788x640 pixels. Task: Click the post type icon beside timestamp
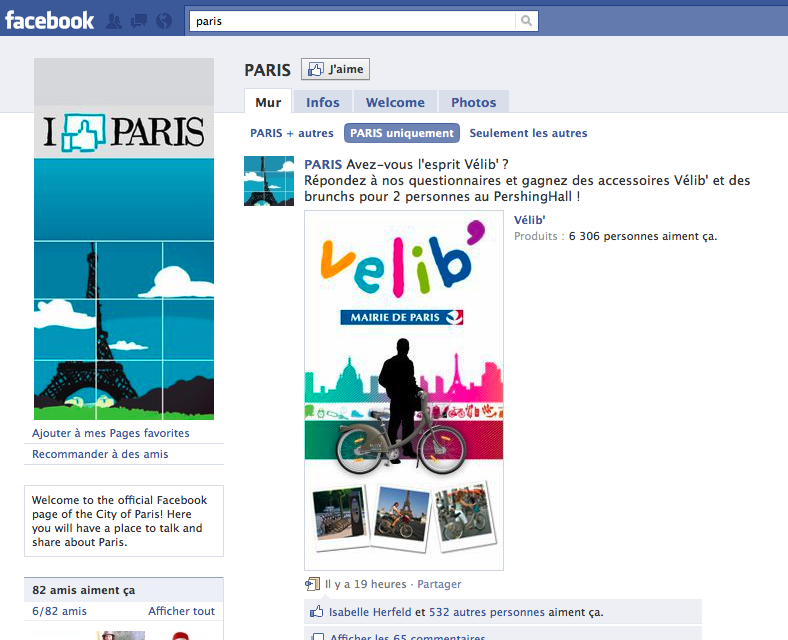[x=312, y=584]
